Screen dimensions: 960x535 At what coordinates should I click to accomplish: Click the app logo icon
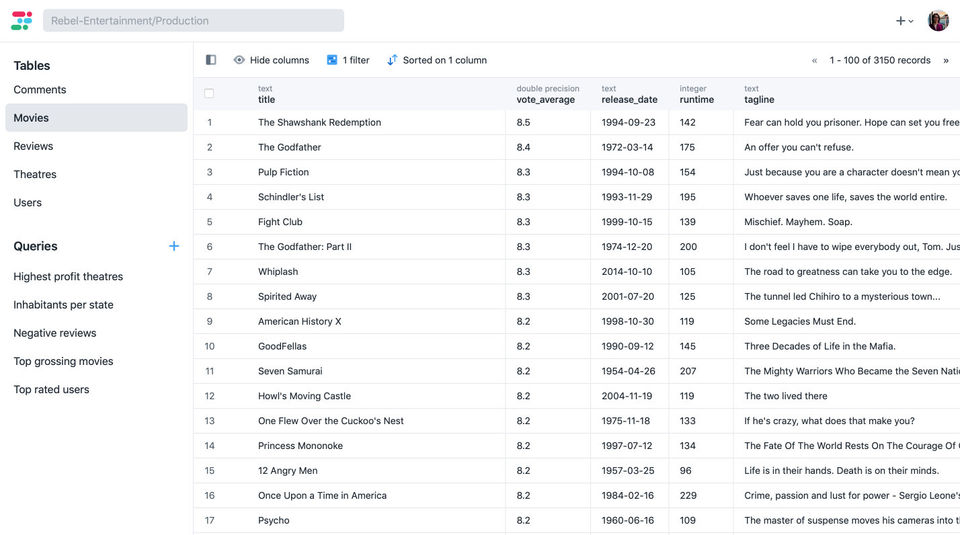[x=21, y=20]
